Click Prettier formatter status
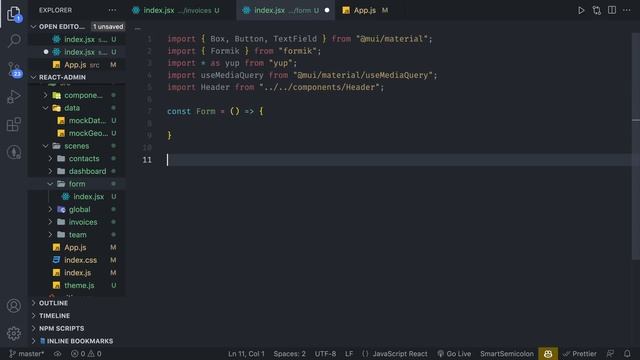Screen dimensions: 640x360 pos(580,353)
